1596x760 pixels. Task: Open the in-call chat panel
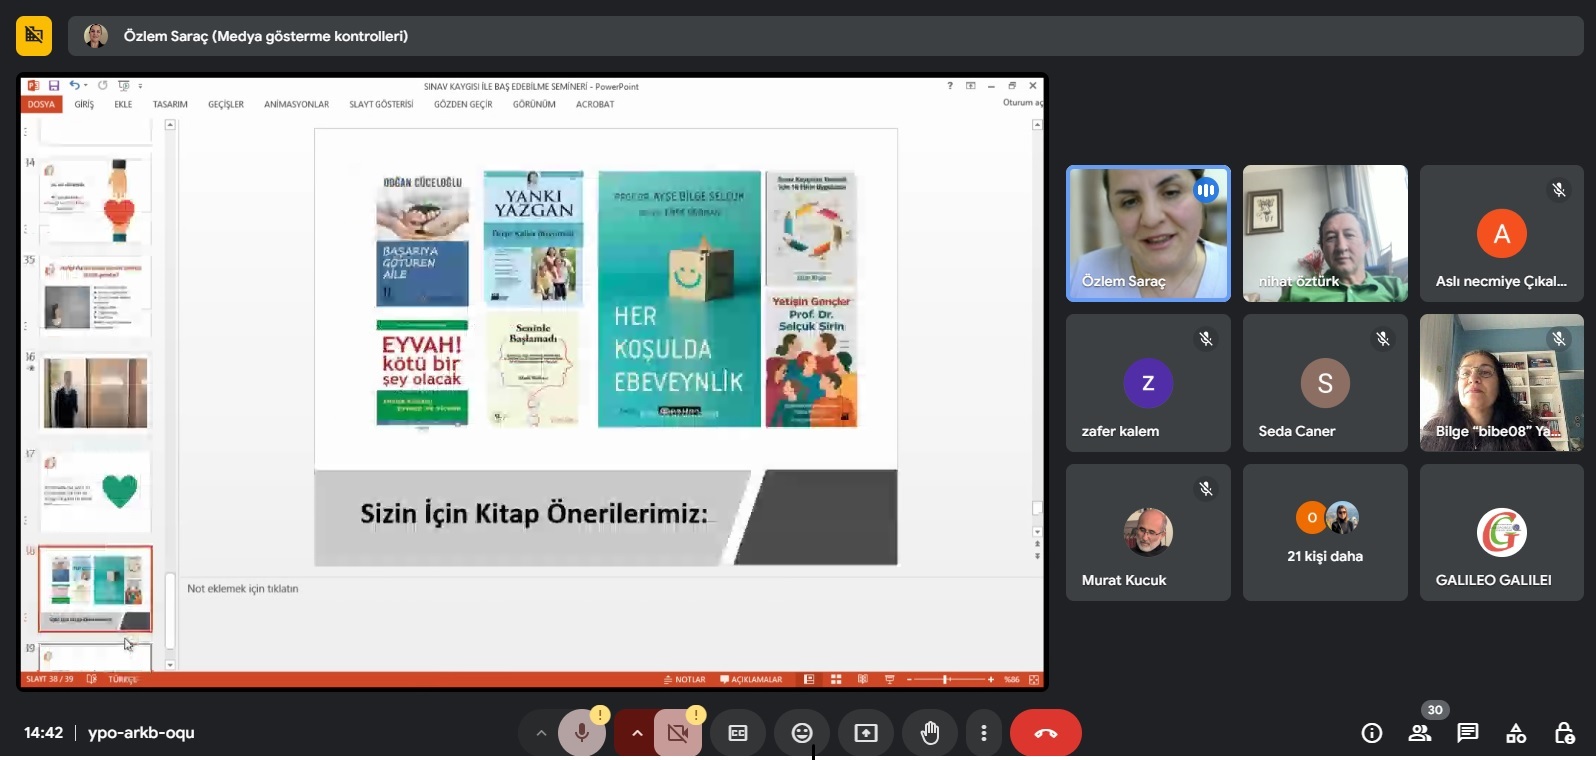1468,733
